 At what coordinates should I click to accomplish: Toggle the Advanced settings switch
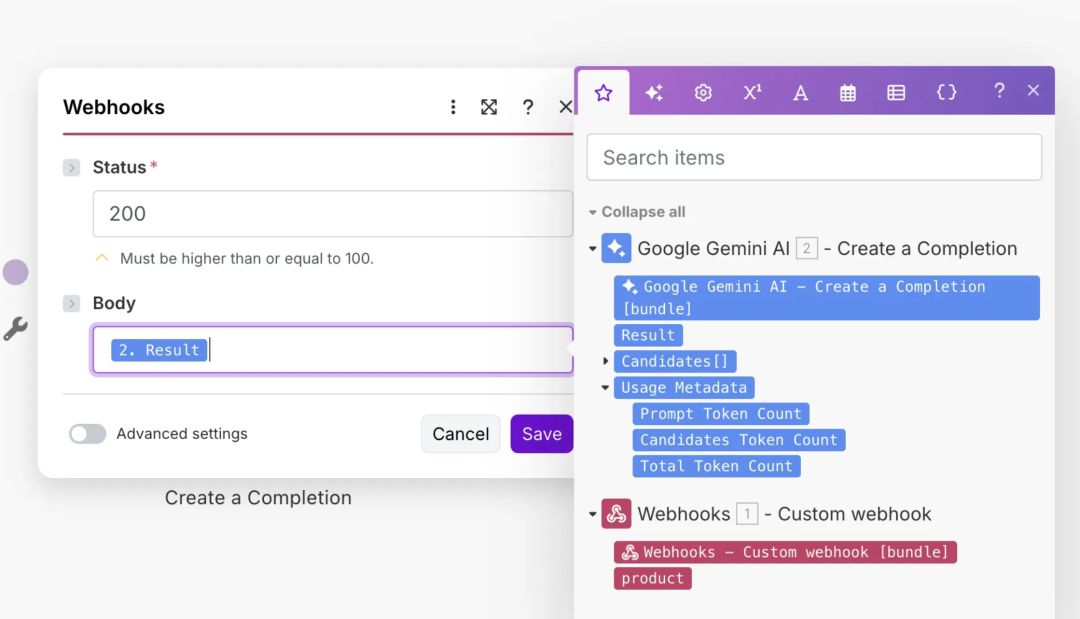[x=88, y=434]
